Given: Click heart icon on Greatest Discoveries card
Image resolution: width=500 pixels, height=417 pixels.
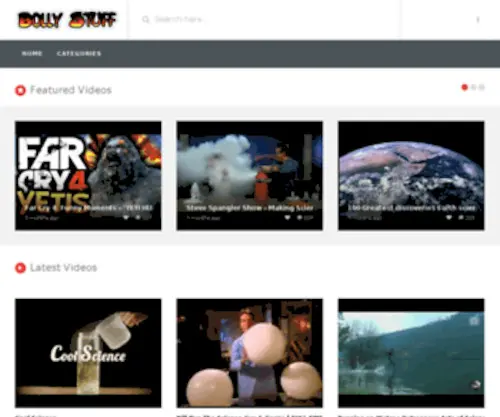Looking at the screenshot, I should [x=449, y=218].
